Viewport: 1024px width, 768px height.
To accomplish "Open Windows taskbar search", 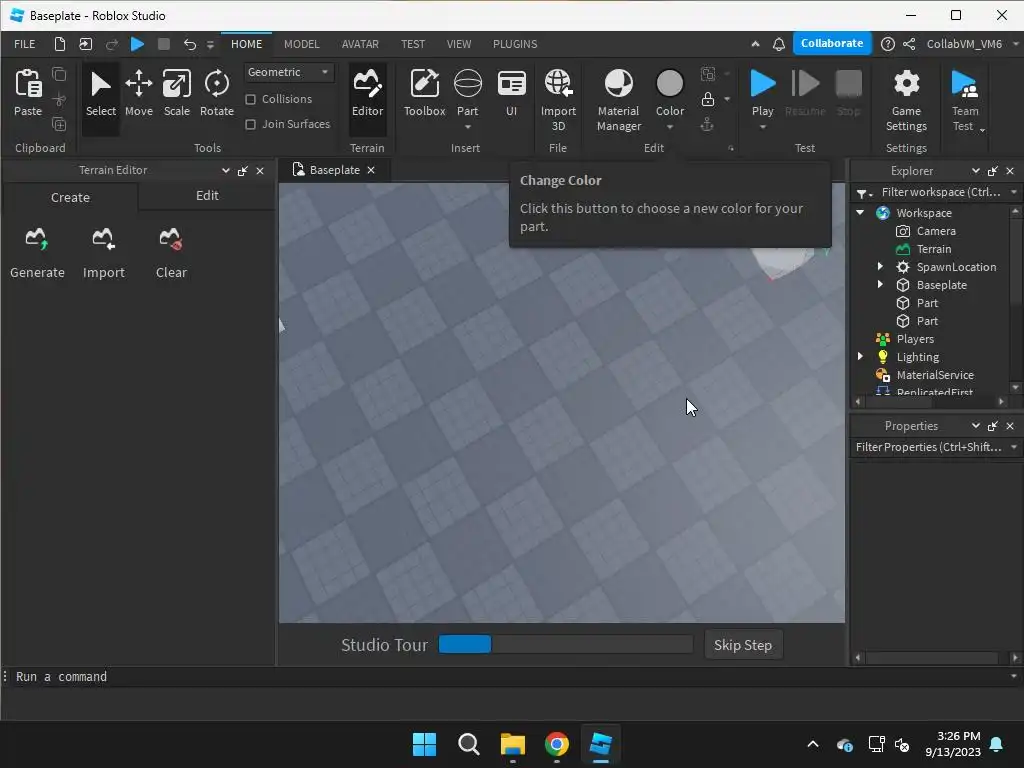I will click(x=468, y=744).
